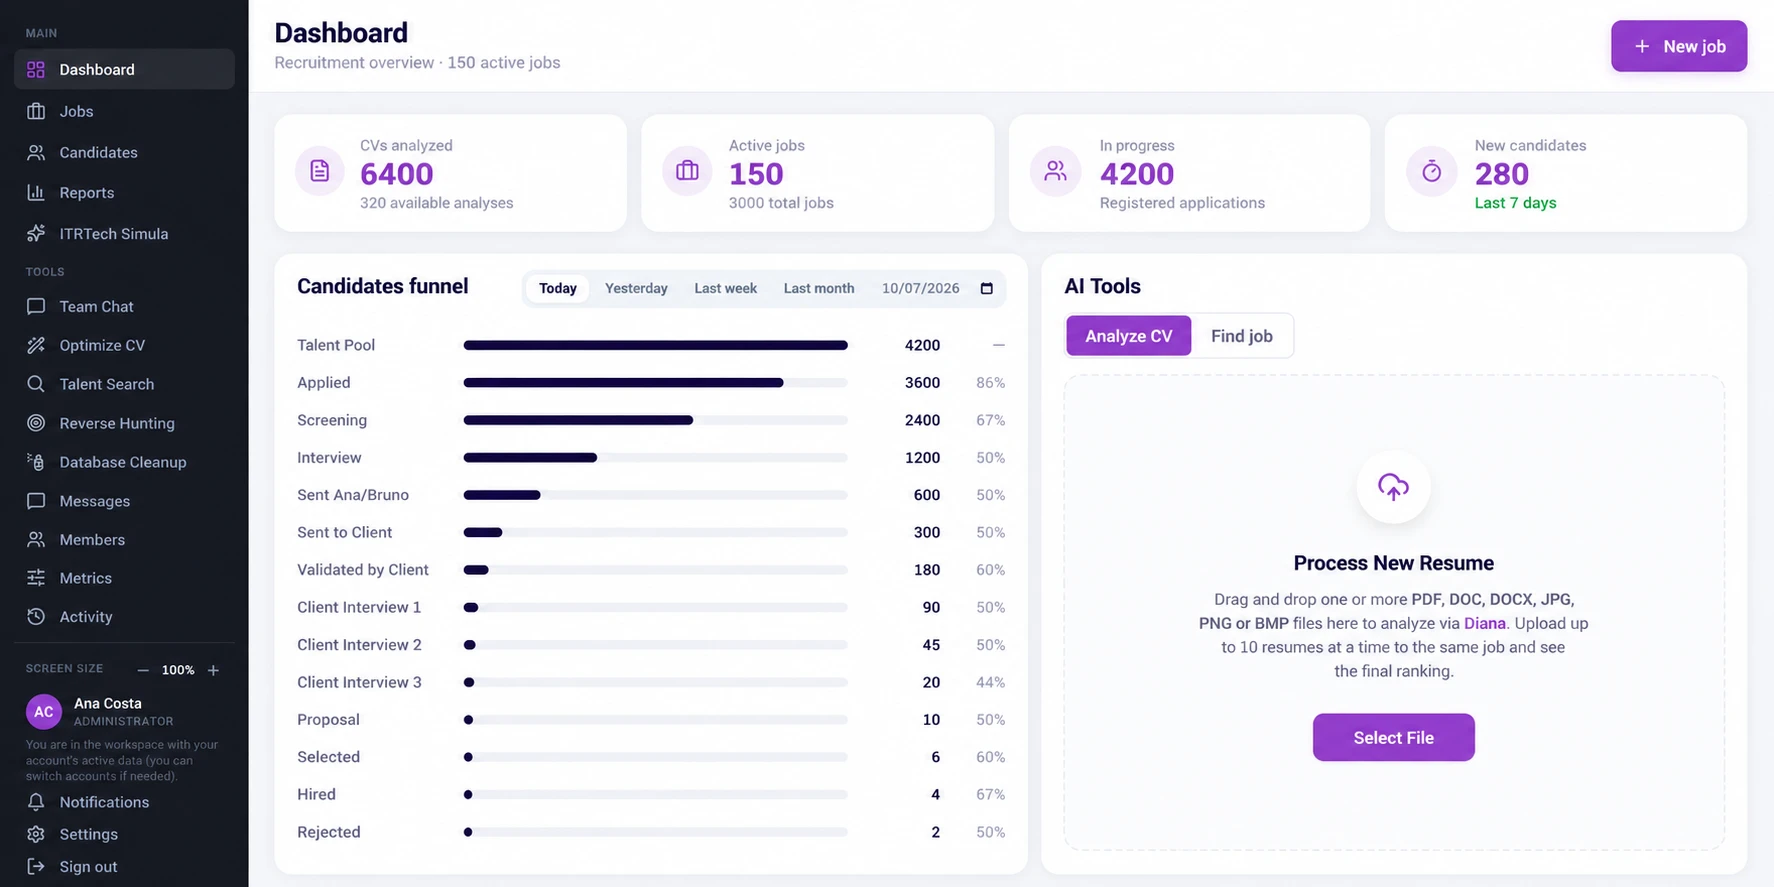Click the Team Chat bubble icon
The height and width of the screenshot is (887, 1774).
click(x=36, y=306)
